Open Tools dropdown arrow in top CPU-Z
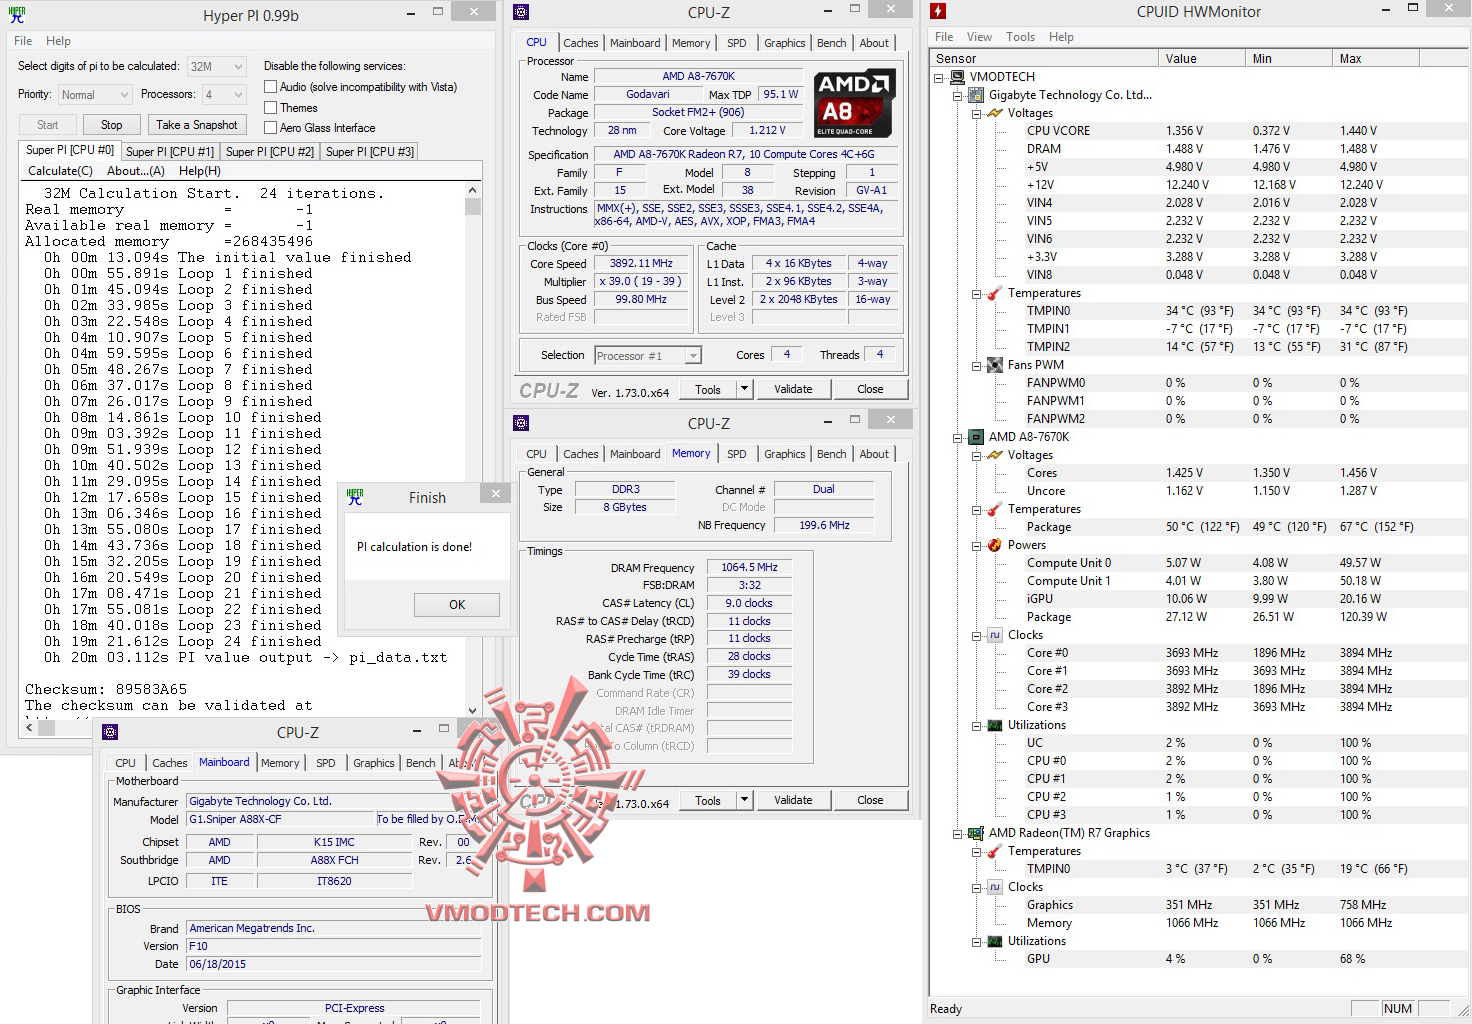The height and width of the screenshot is (1024, 1472). [x=744, y=389]
